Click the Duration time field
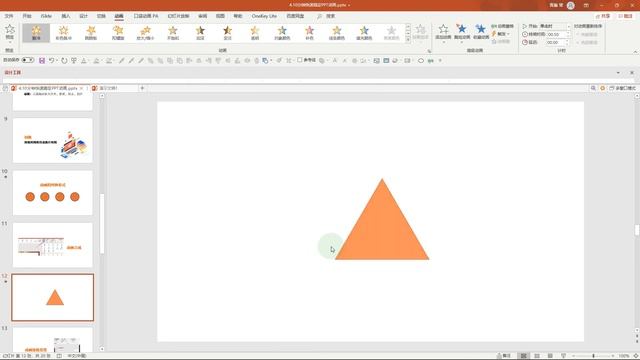The image size is (640, 360). (x=557, y=34)
